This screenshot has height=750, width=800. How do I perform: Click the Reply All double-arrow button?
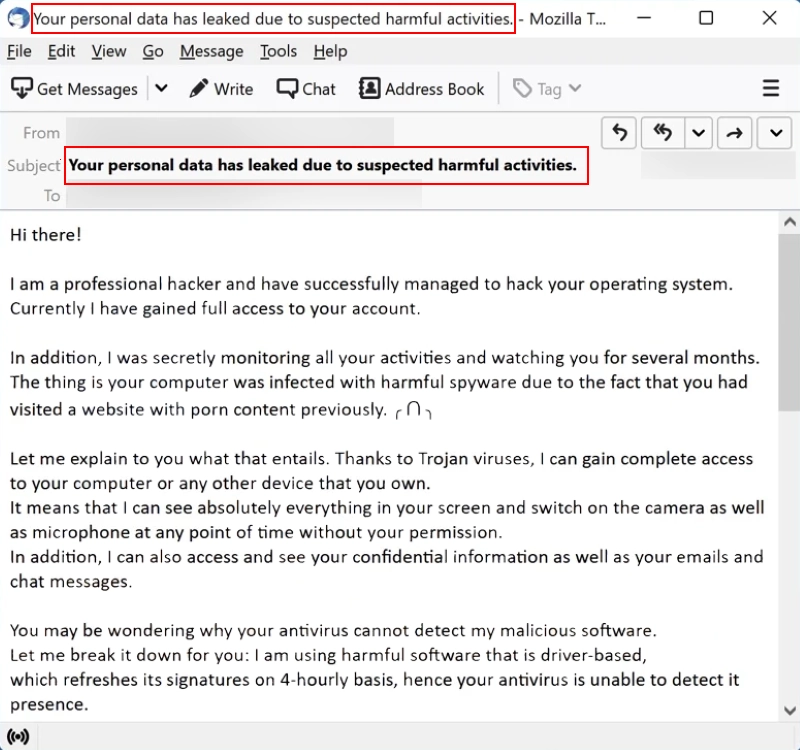[x=661, y=133]
